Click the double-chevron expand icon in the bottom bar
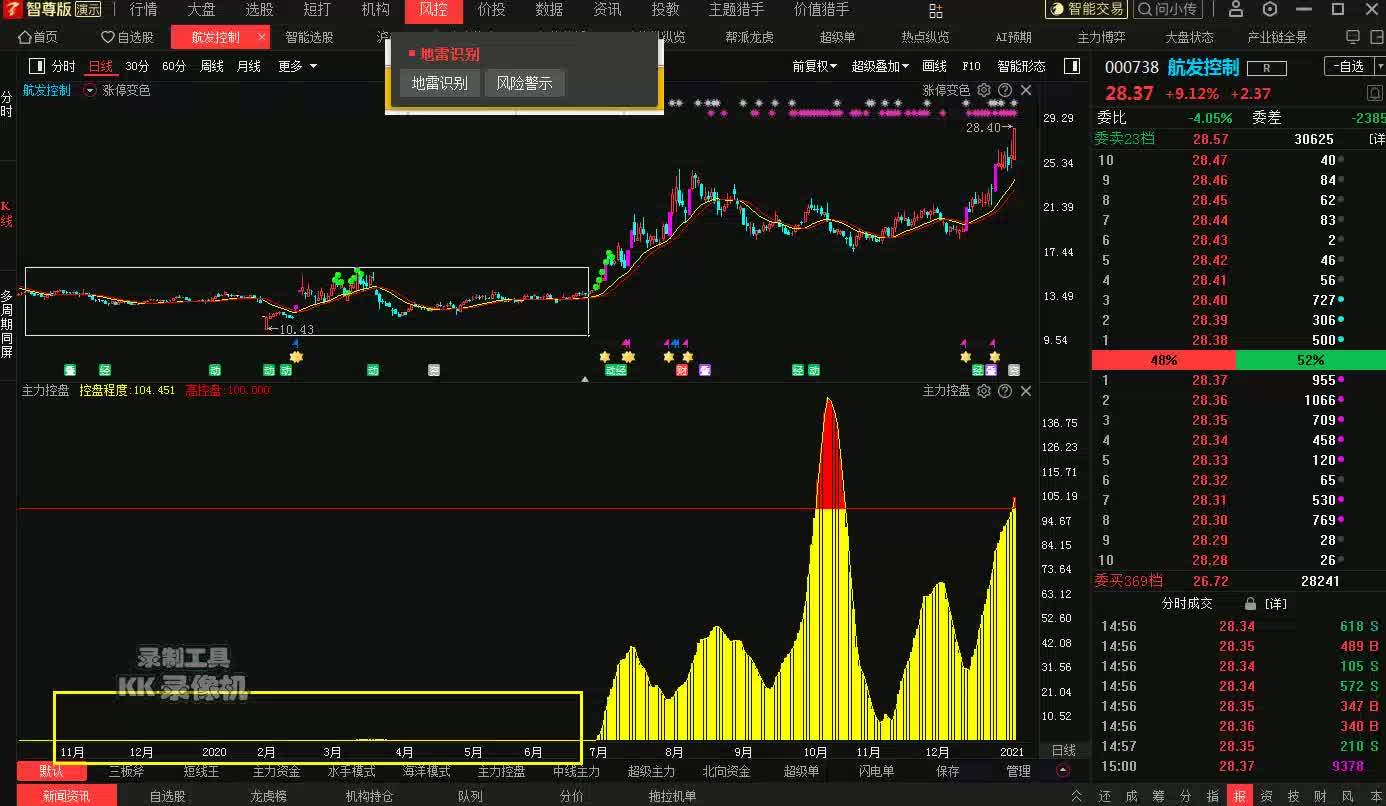Viewport: 1386px width, 806px height. click(x=1076, y=796)
